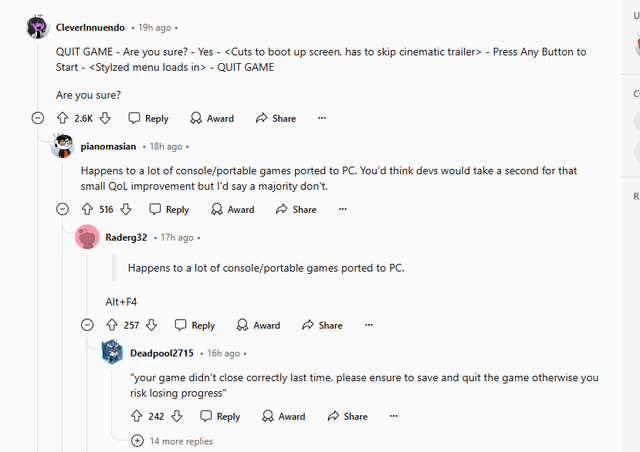640x452 pixels.
Task: Share Raderg32's comment
Action: click(x=320, y=325)
